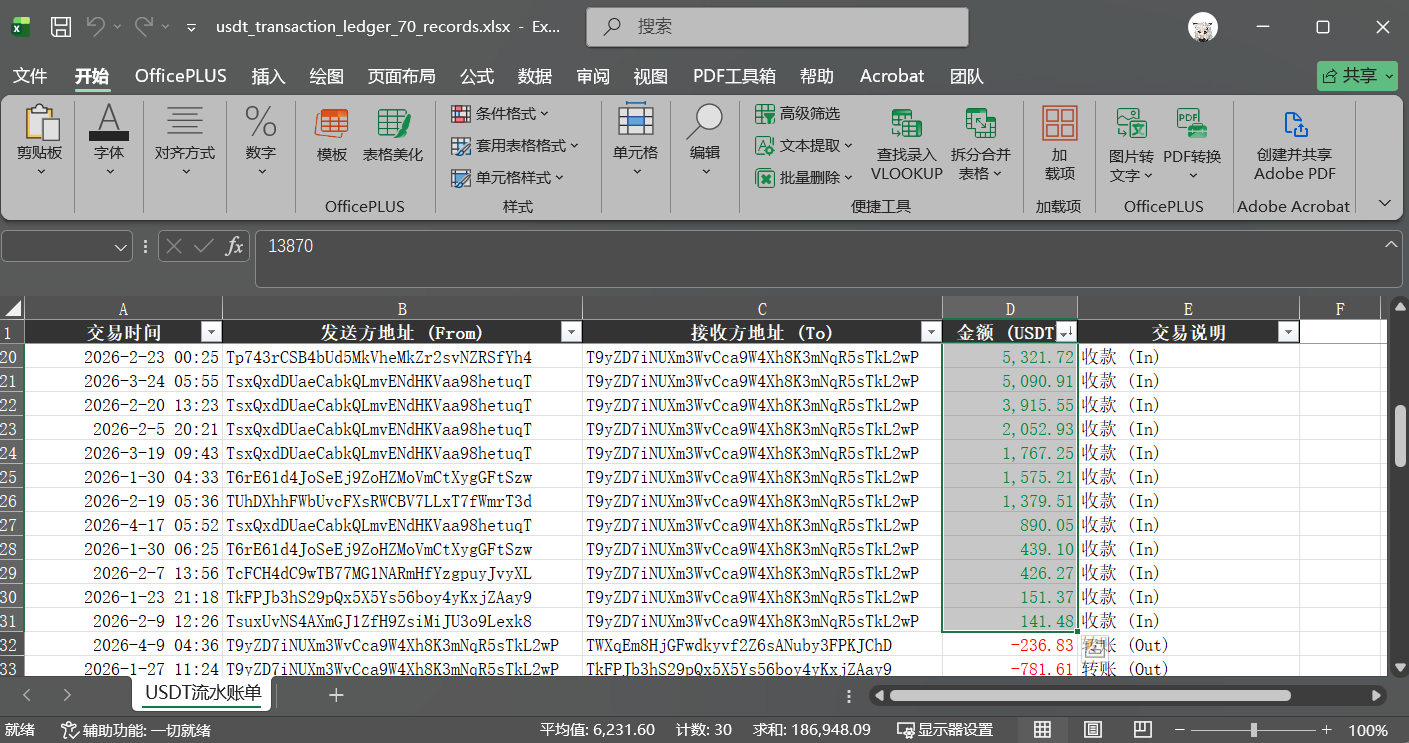
Task: Open the 文件 File menu
Action: [x=30, y=76]
